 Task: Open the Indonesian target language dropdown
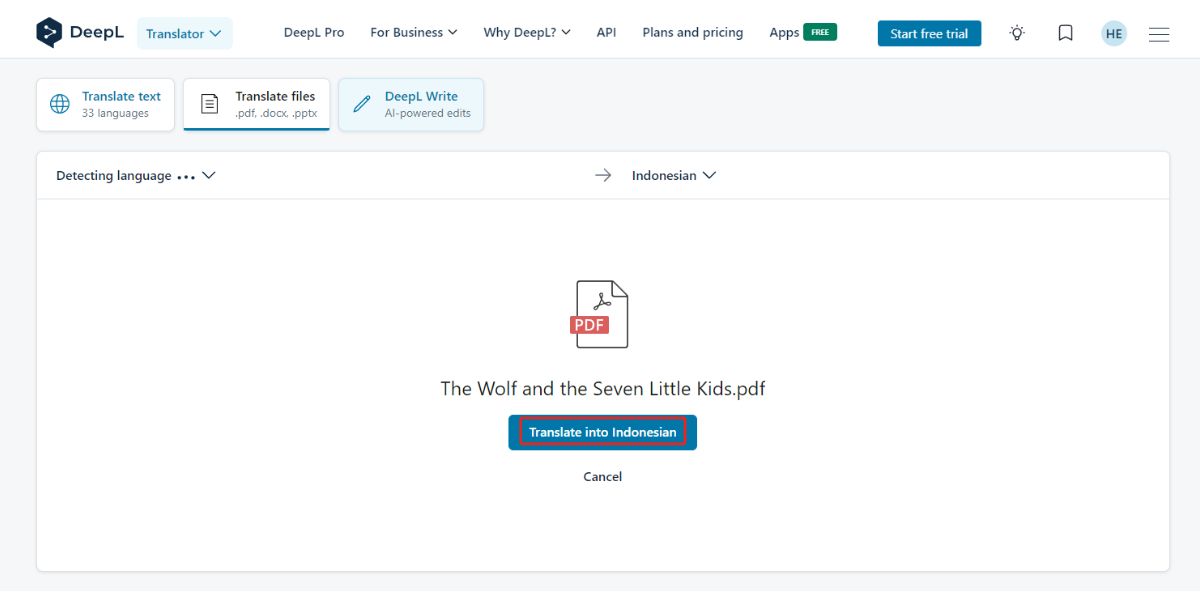(671, 175)
